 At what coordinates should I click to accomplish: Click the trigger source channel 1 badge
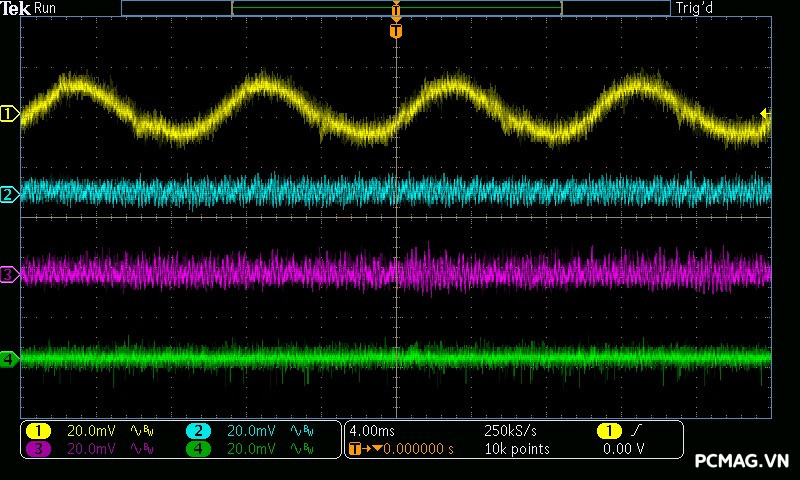[x=609, y=430]
